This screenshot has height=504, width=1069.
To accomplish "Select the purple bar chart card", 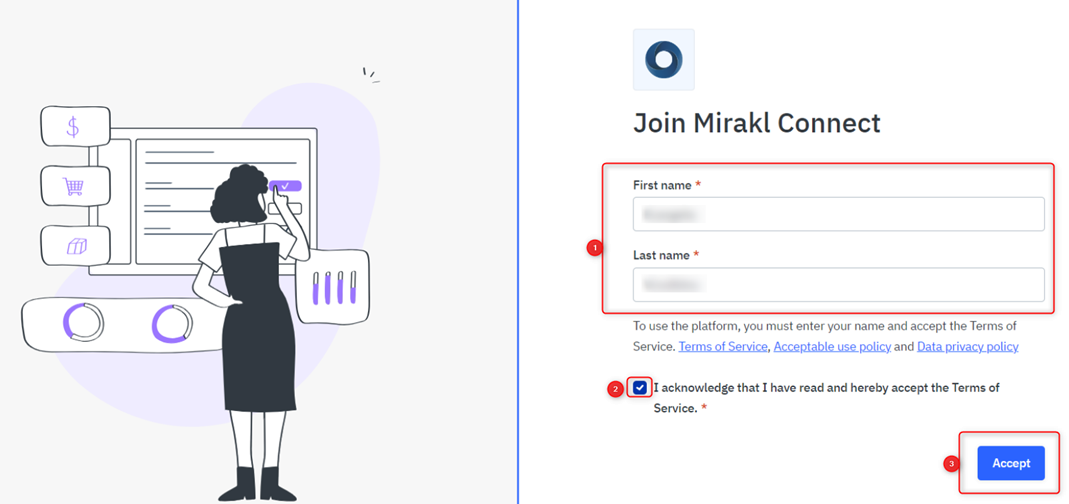I will coord(333,286).
